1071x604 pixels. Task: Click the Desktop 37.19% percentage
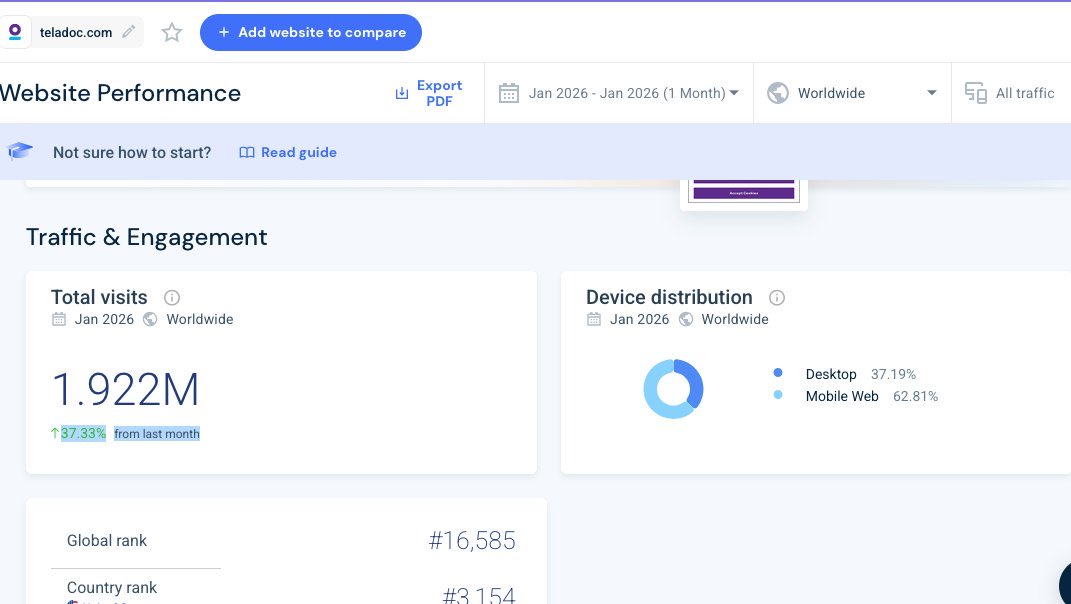(x=893, y=374)
